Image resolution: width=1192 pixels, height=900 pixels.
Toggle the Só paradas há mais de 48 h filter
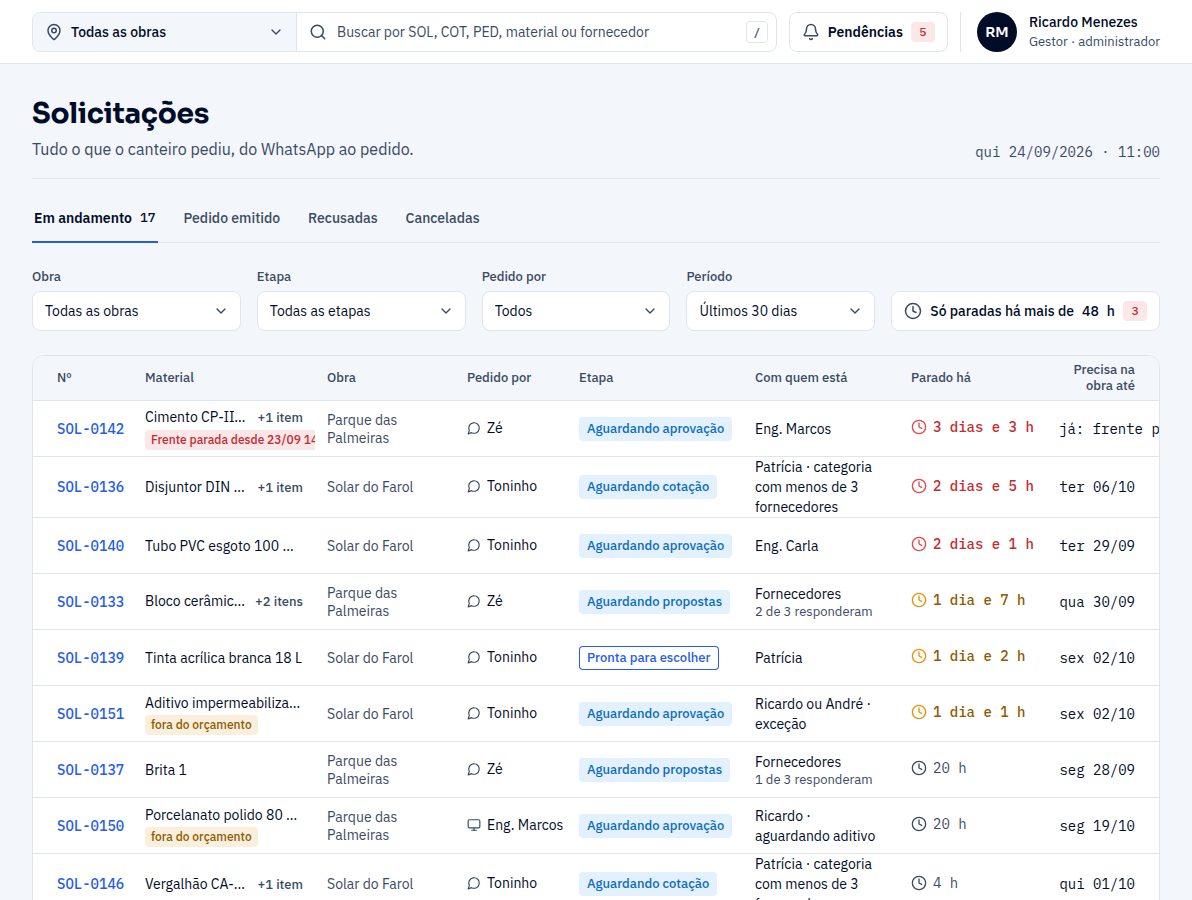(x=1025, y=311)
